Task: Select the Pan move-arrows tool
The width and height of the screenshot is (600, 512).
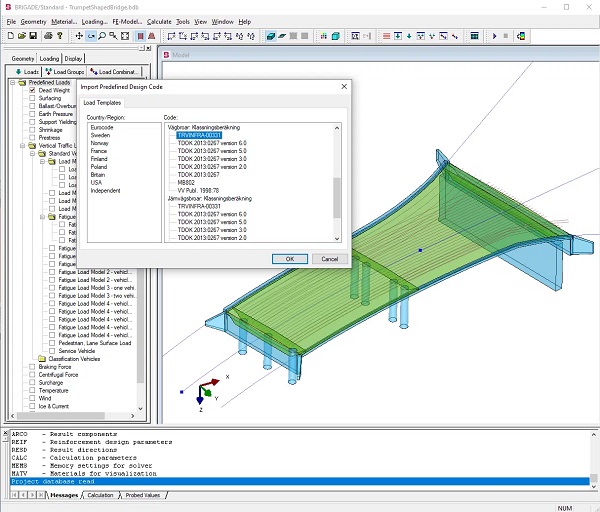Action: [79, 36]
